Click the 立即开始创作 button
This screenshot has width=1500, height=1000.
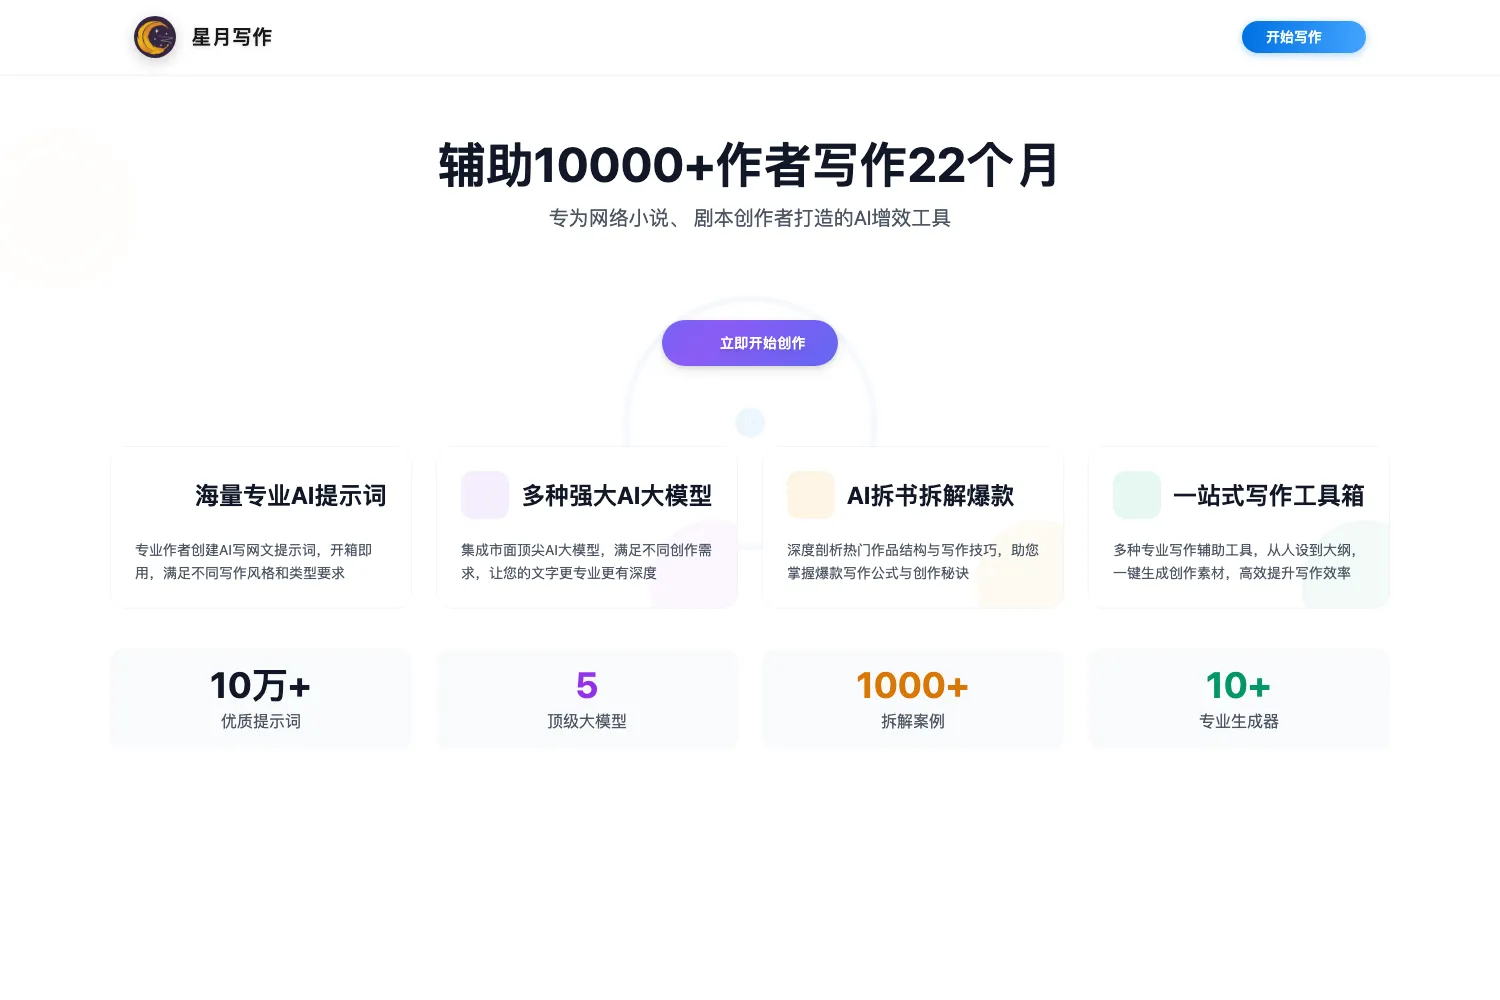(x=750, y=343)
